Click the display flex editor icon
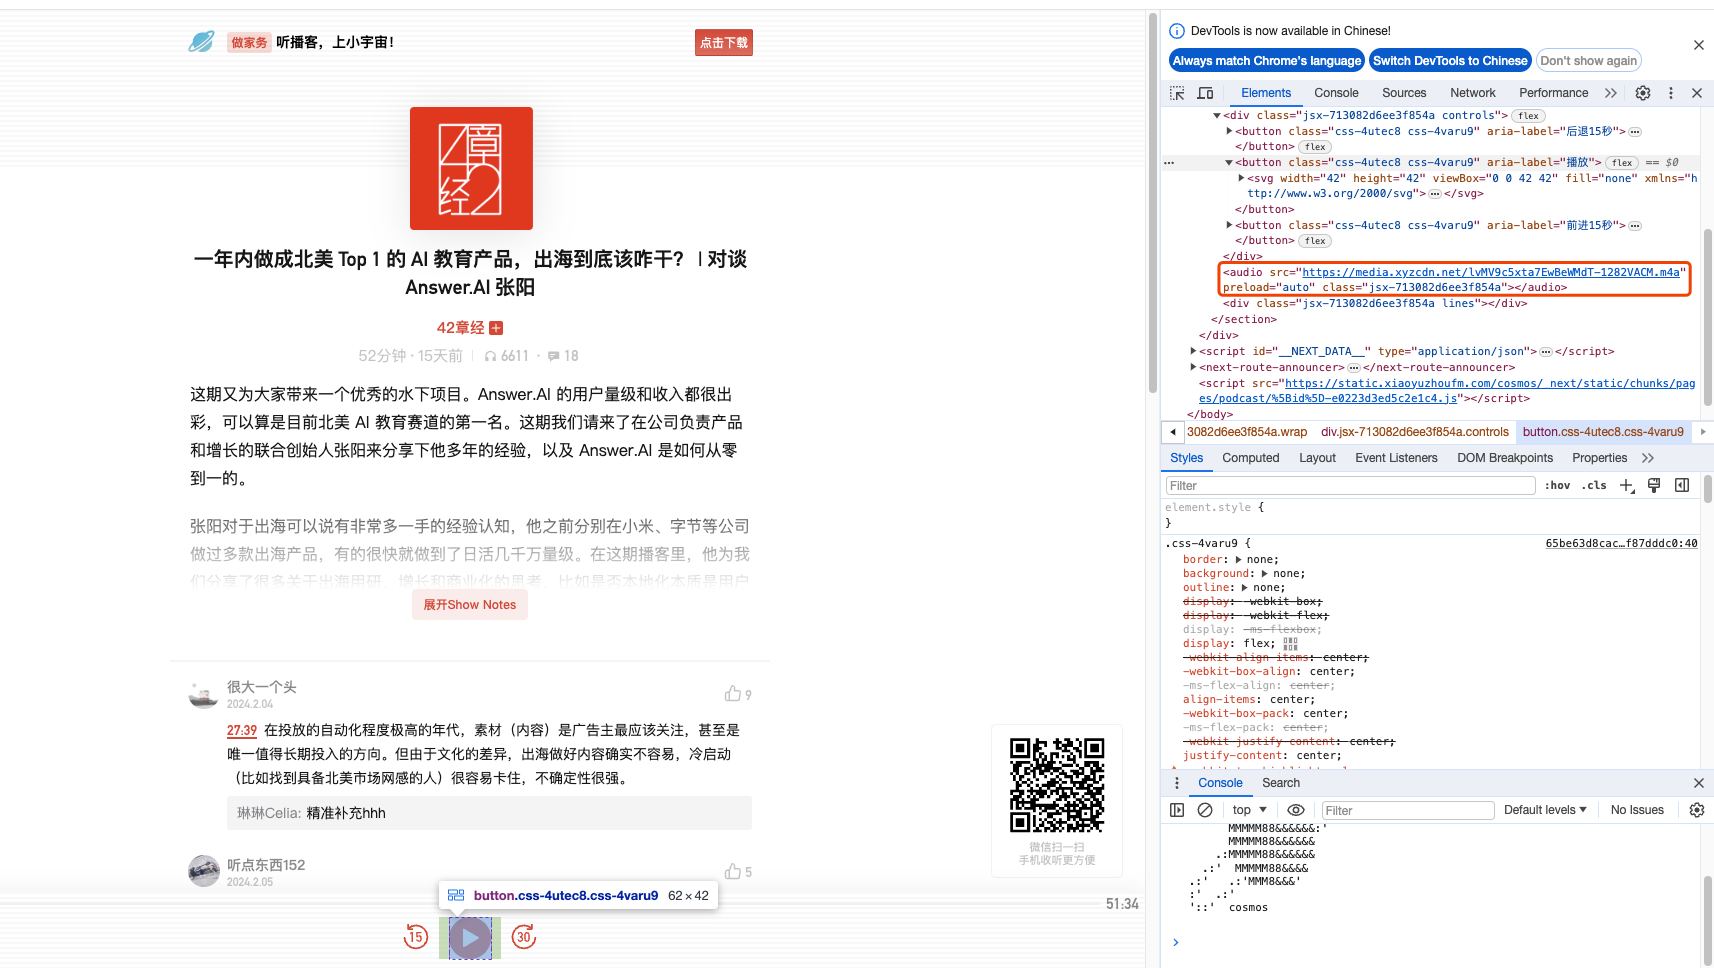Screen dimensions: 1714x968 (x=1291, y=644)
